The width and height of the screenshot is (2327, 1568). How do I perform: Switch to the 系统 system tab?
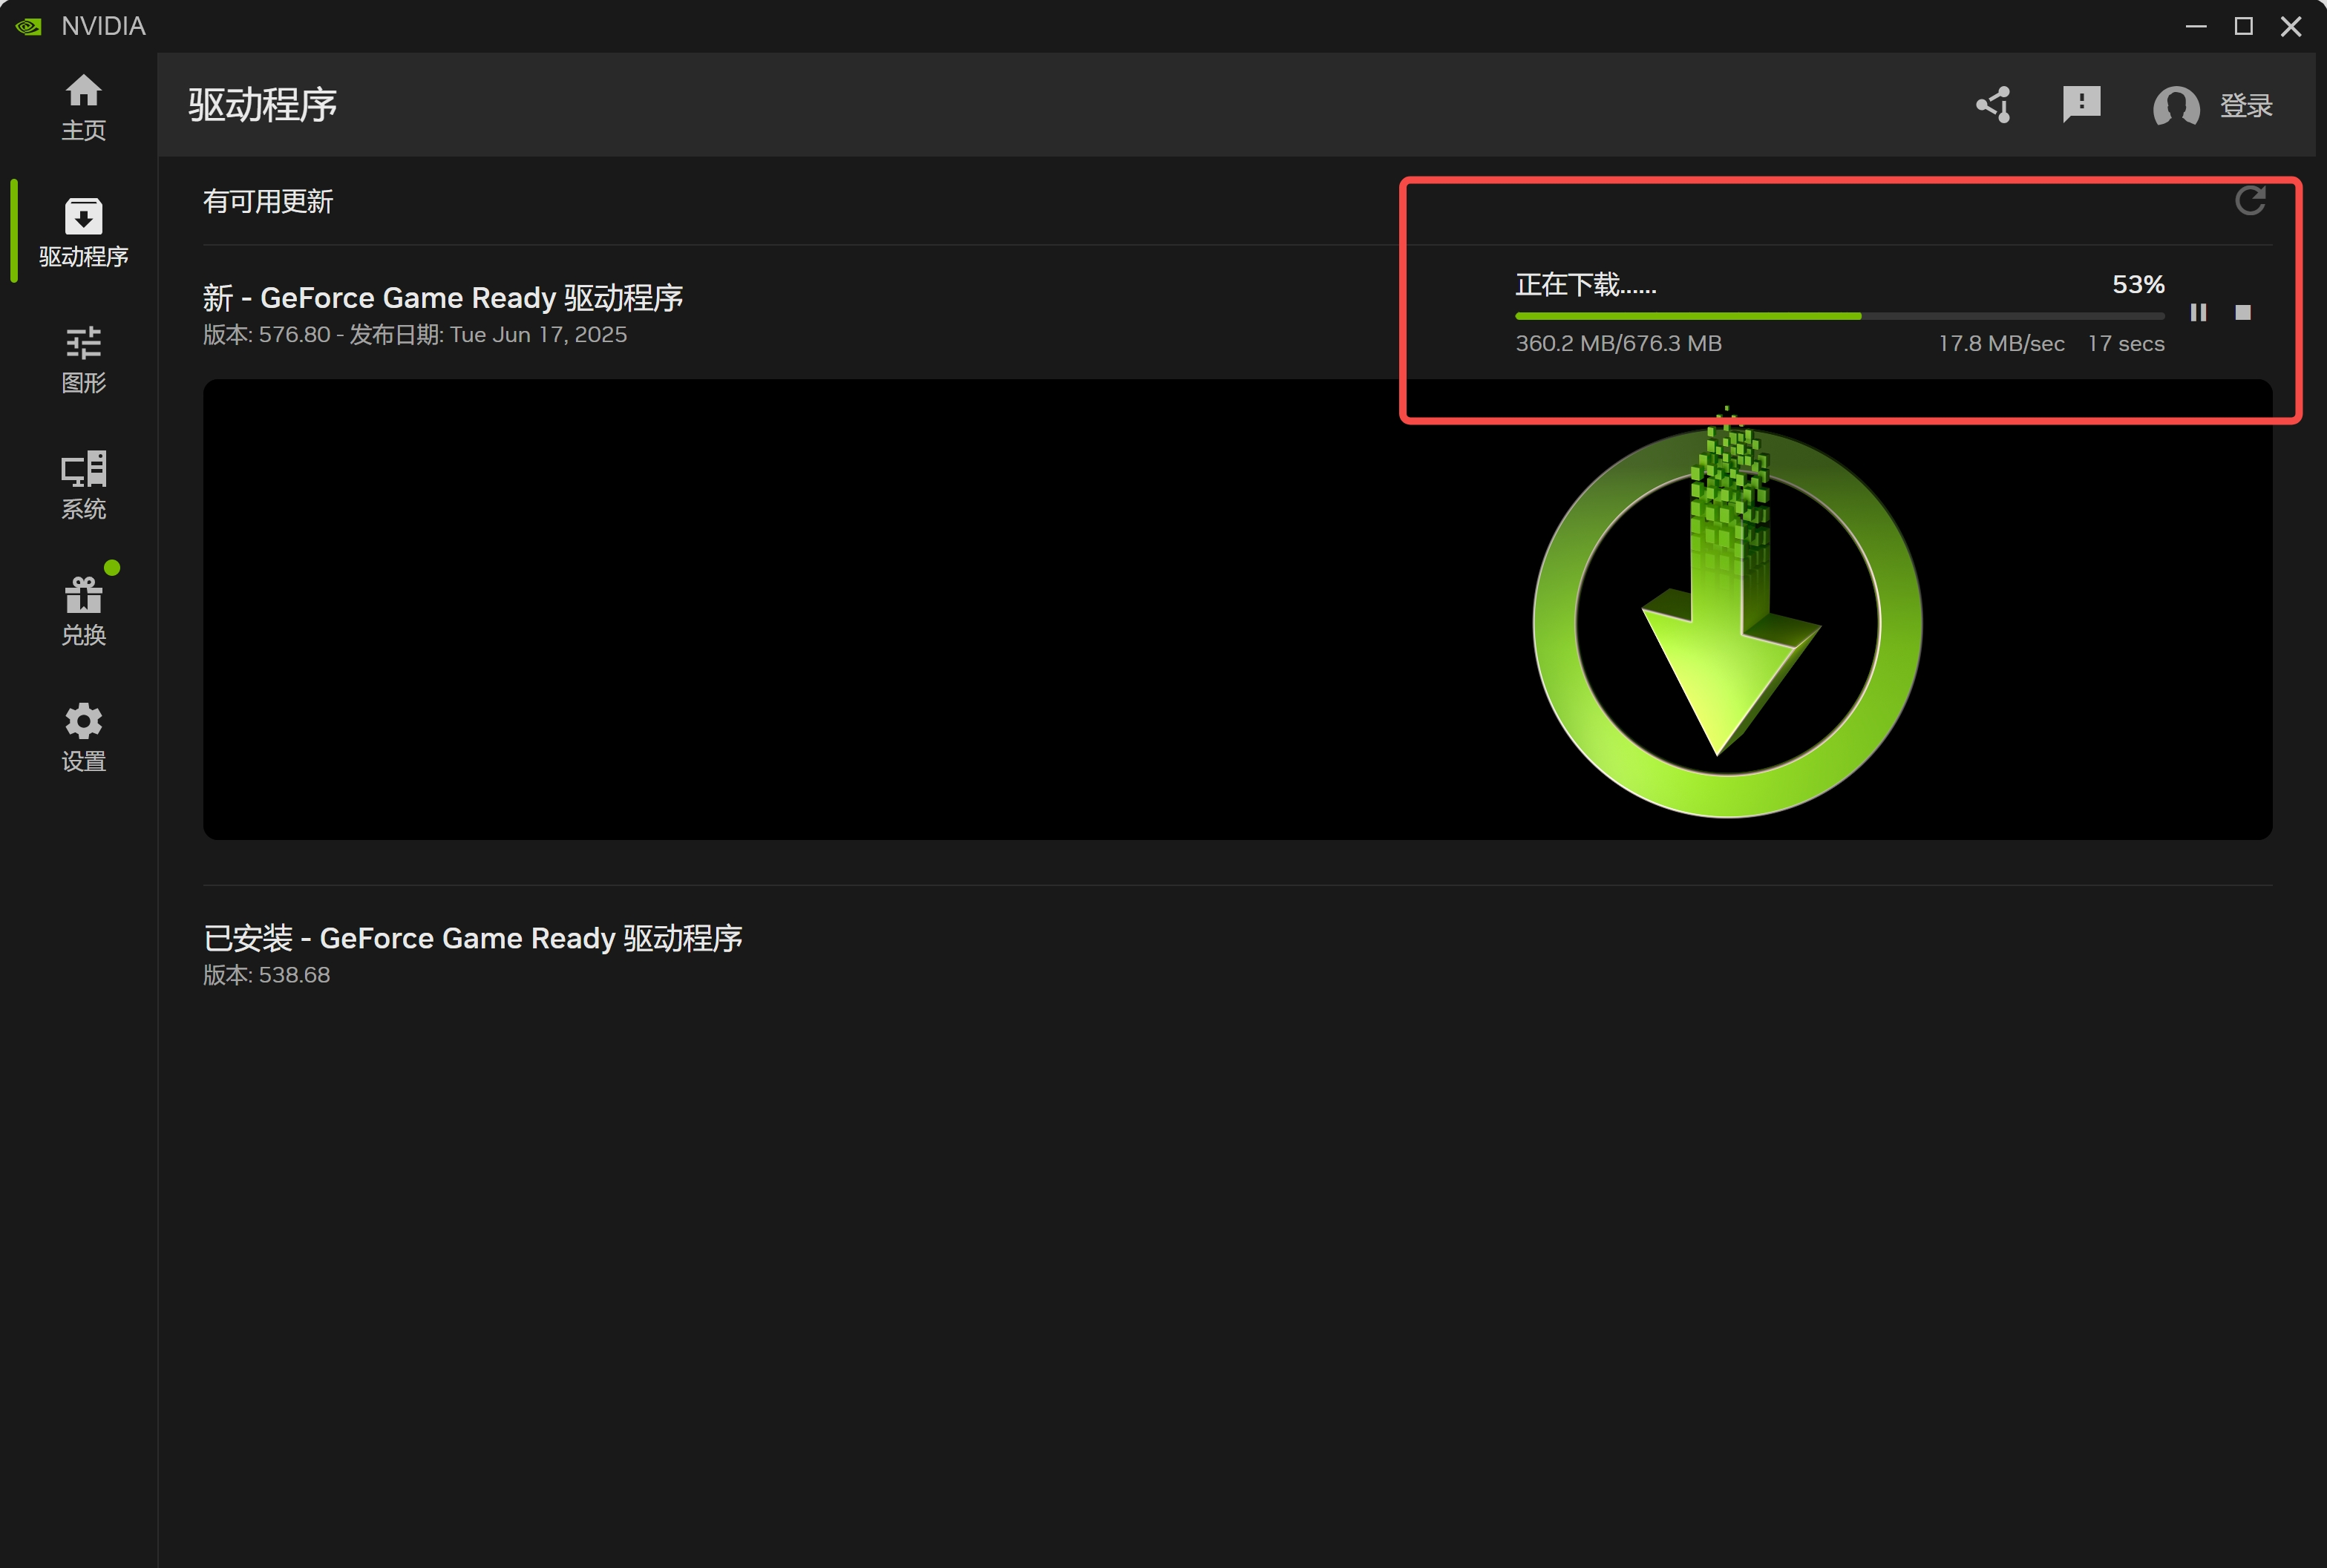[x=83, y=486]
